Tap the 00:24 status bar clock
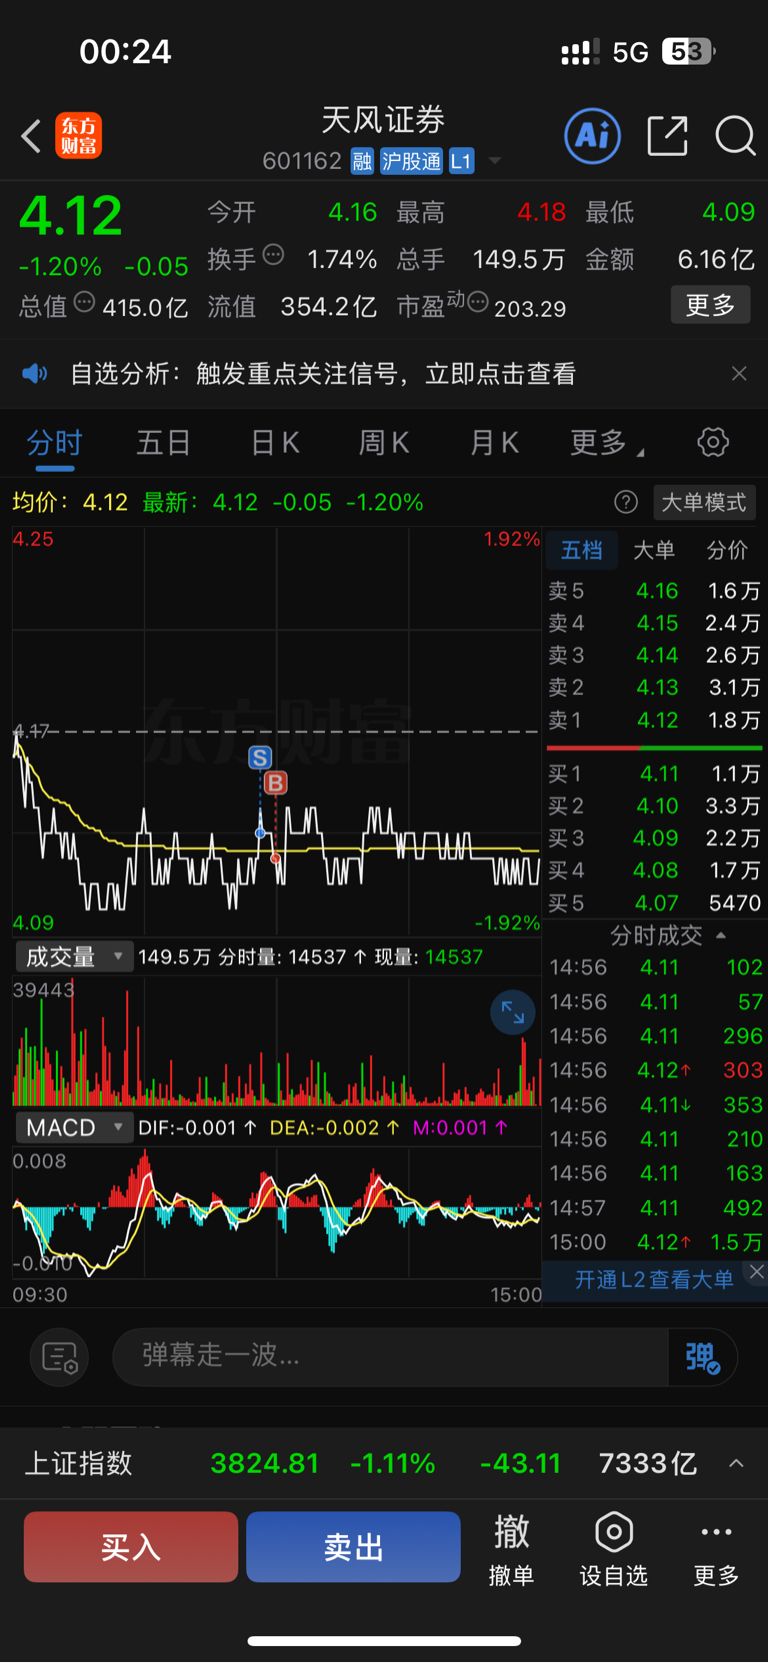 point(125,51)
